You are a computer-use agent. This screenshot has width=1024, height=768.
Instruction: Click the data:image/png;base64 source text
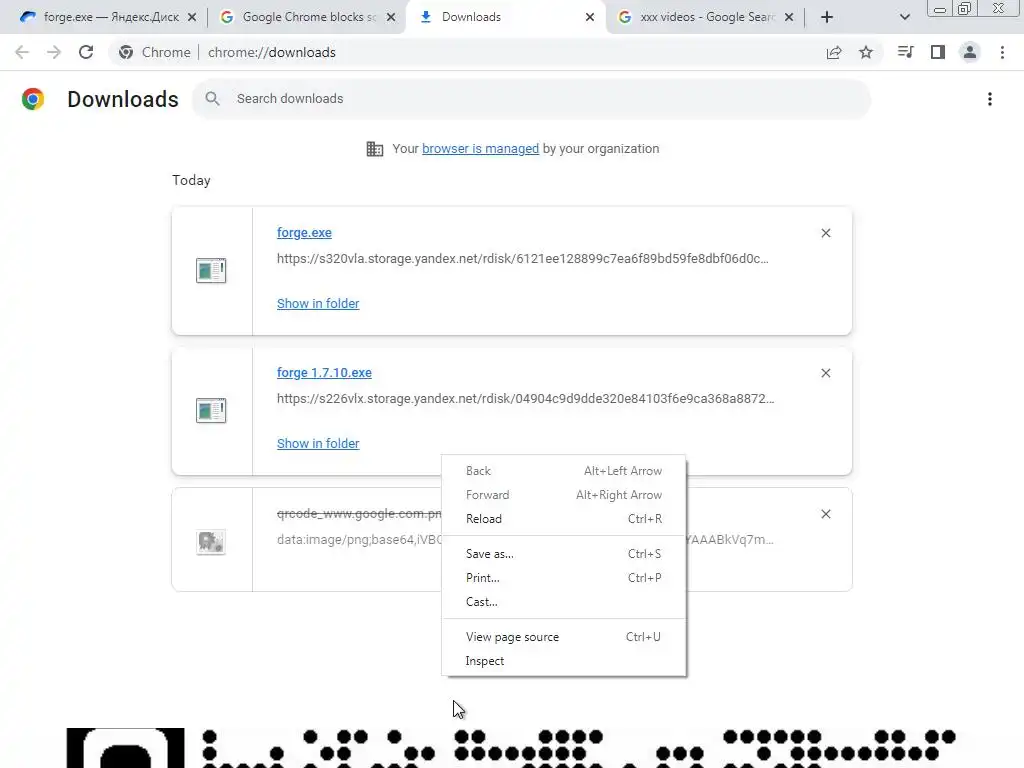[x=359, y=540]
